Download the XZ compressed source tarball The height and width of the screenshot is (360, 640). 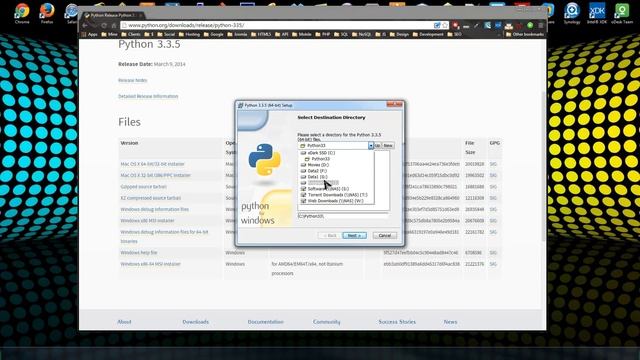click(151, 198)
